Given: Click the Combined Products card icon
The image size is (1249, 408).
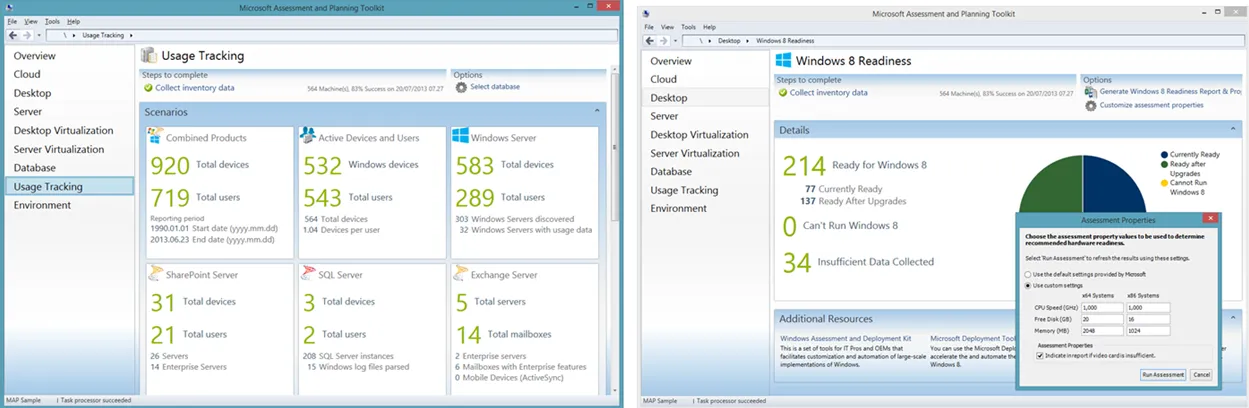Looking at the screenshot, I should tap(155, 136).
